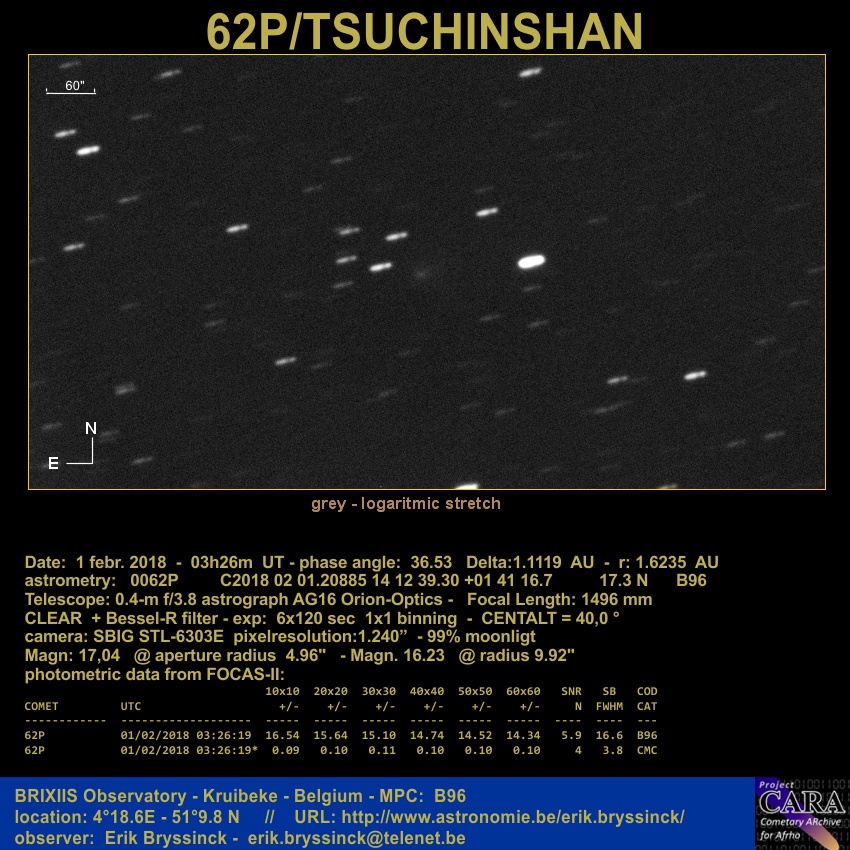Viewport: 850px width, 850px height.
Task: Click the SNR column header
Action: 571,692
